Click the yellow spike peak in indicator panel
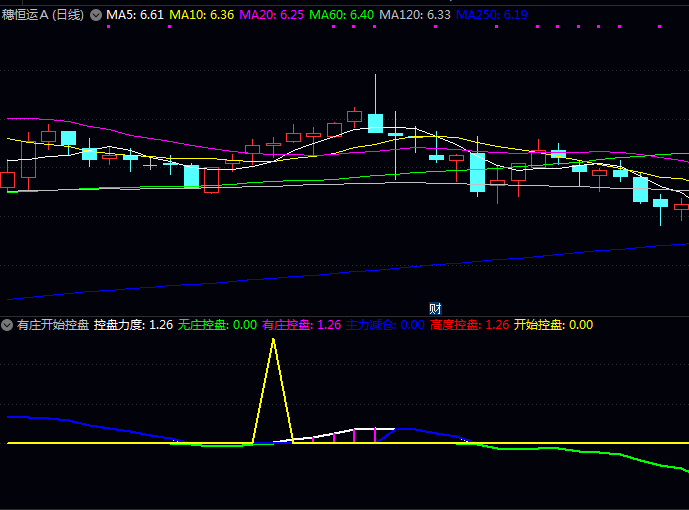This screenshot has height=510, width=689. [x=272, y=340]
